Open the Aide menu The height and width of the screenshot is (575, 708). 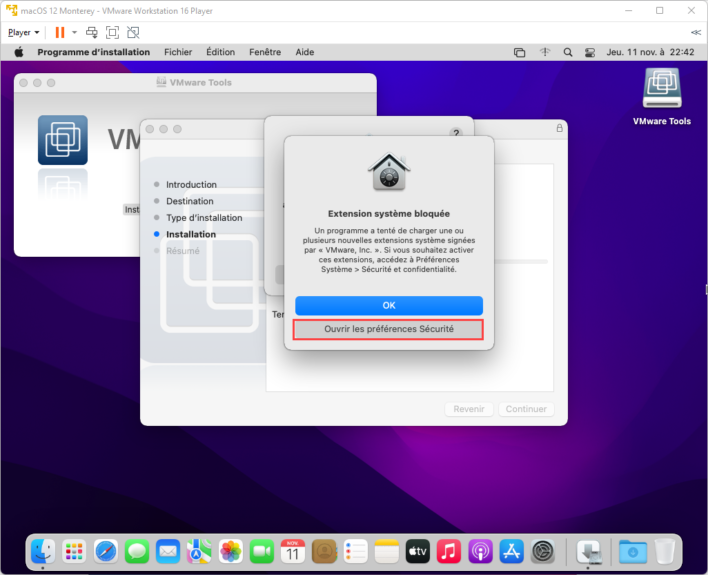(x=305, y=52)
